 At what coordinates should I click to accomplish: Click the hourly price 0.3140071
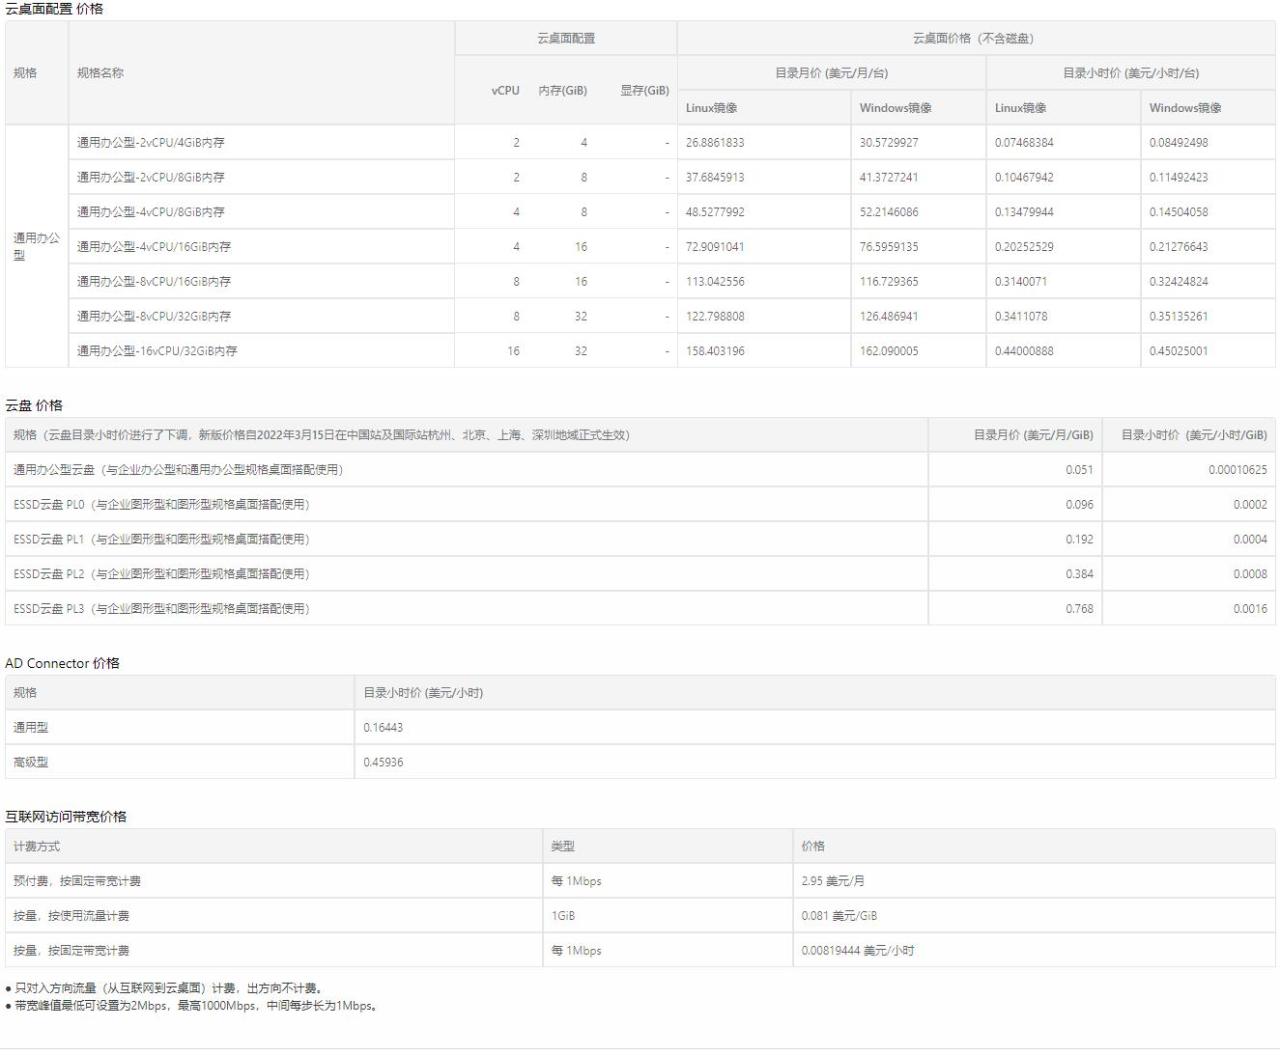[1021, 282]
